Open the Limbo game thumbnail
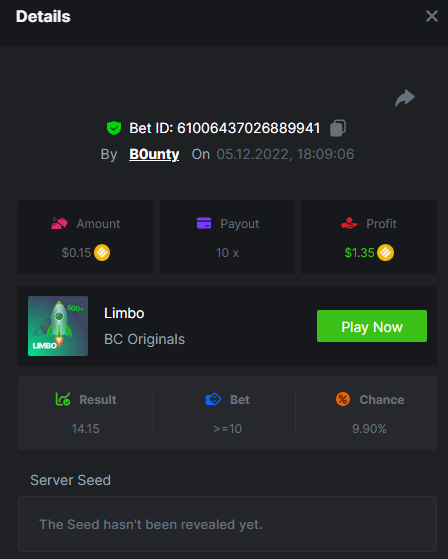This screenshot has width=448, height=559. click(58, 326)
